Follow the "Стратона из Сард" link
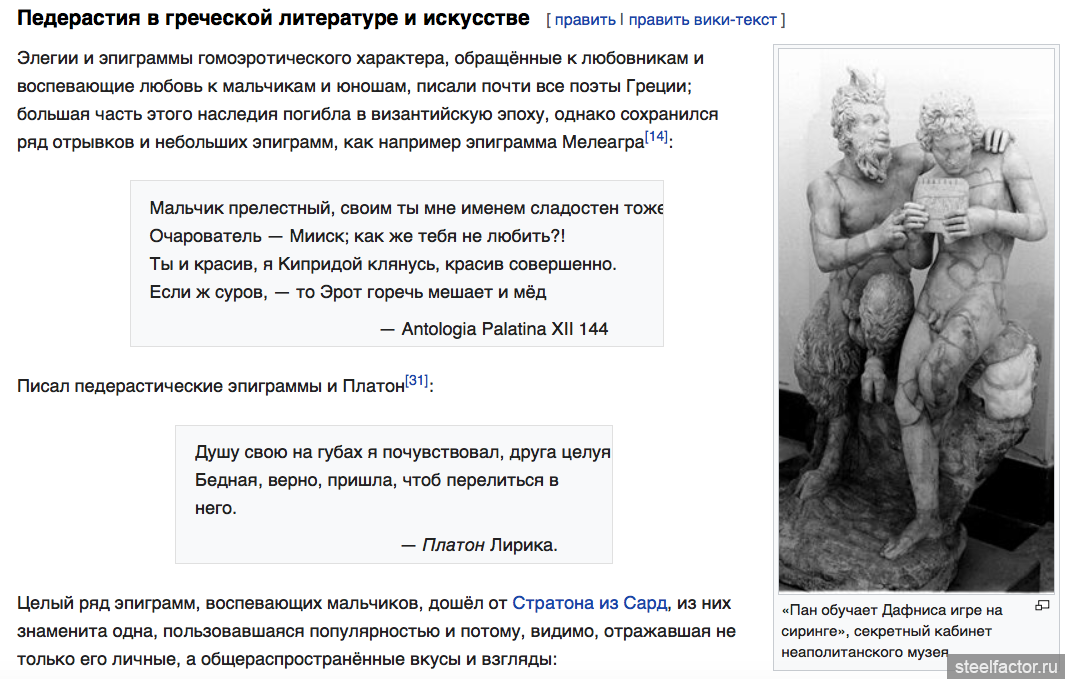The height and width of the screenshot is (679, 1065). (589, 603)
